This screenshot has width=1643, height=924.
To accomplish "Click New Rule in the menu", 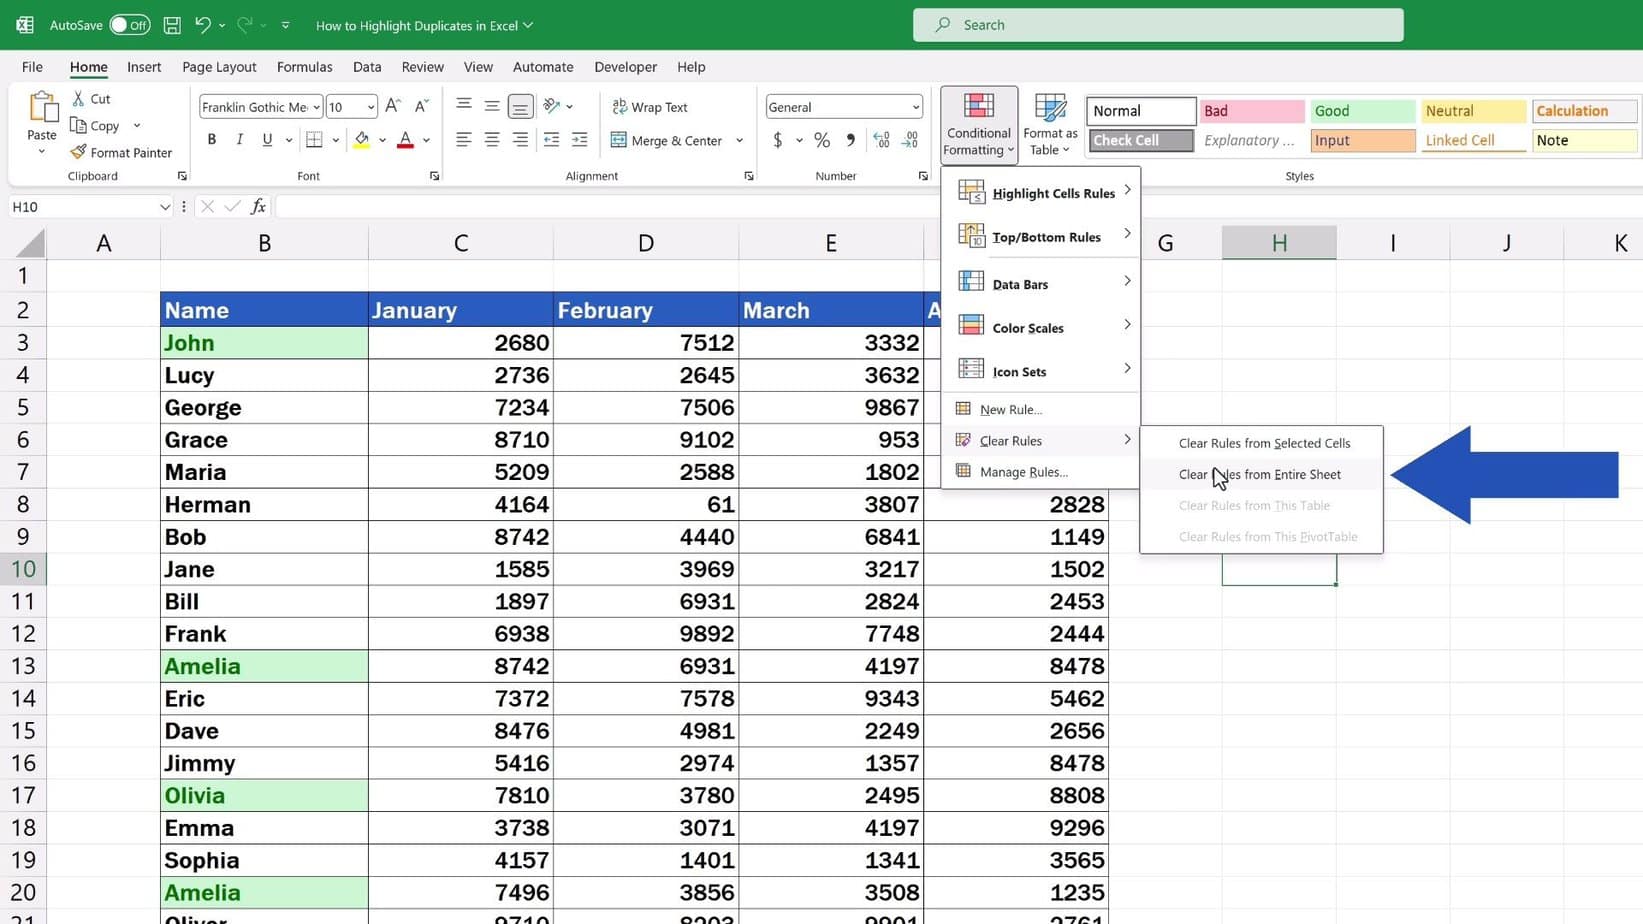I will [1010, 409].
